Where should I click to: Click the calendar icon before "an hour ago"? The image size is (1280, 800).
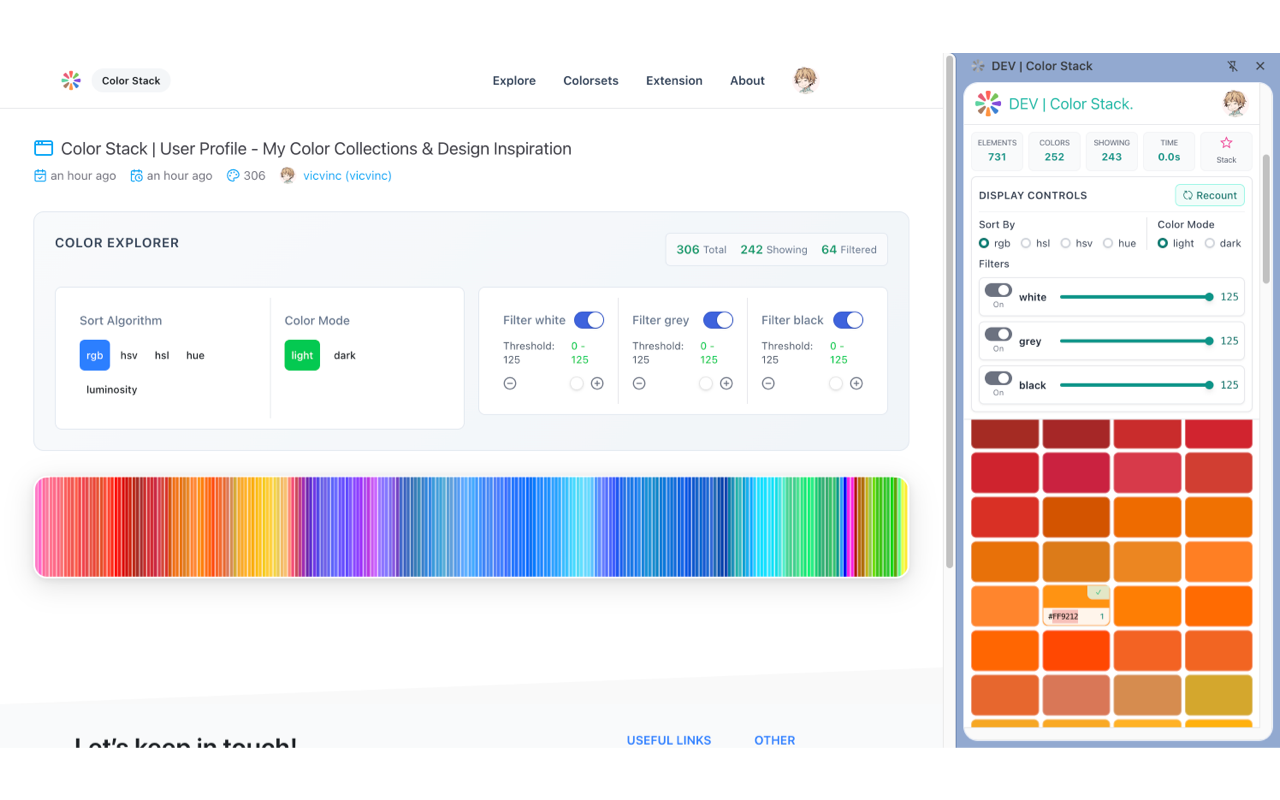[x=39, y=175]
